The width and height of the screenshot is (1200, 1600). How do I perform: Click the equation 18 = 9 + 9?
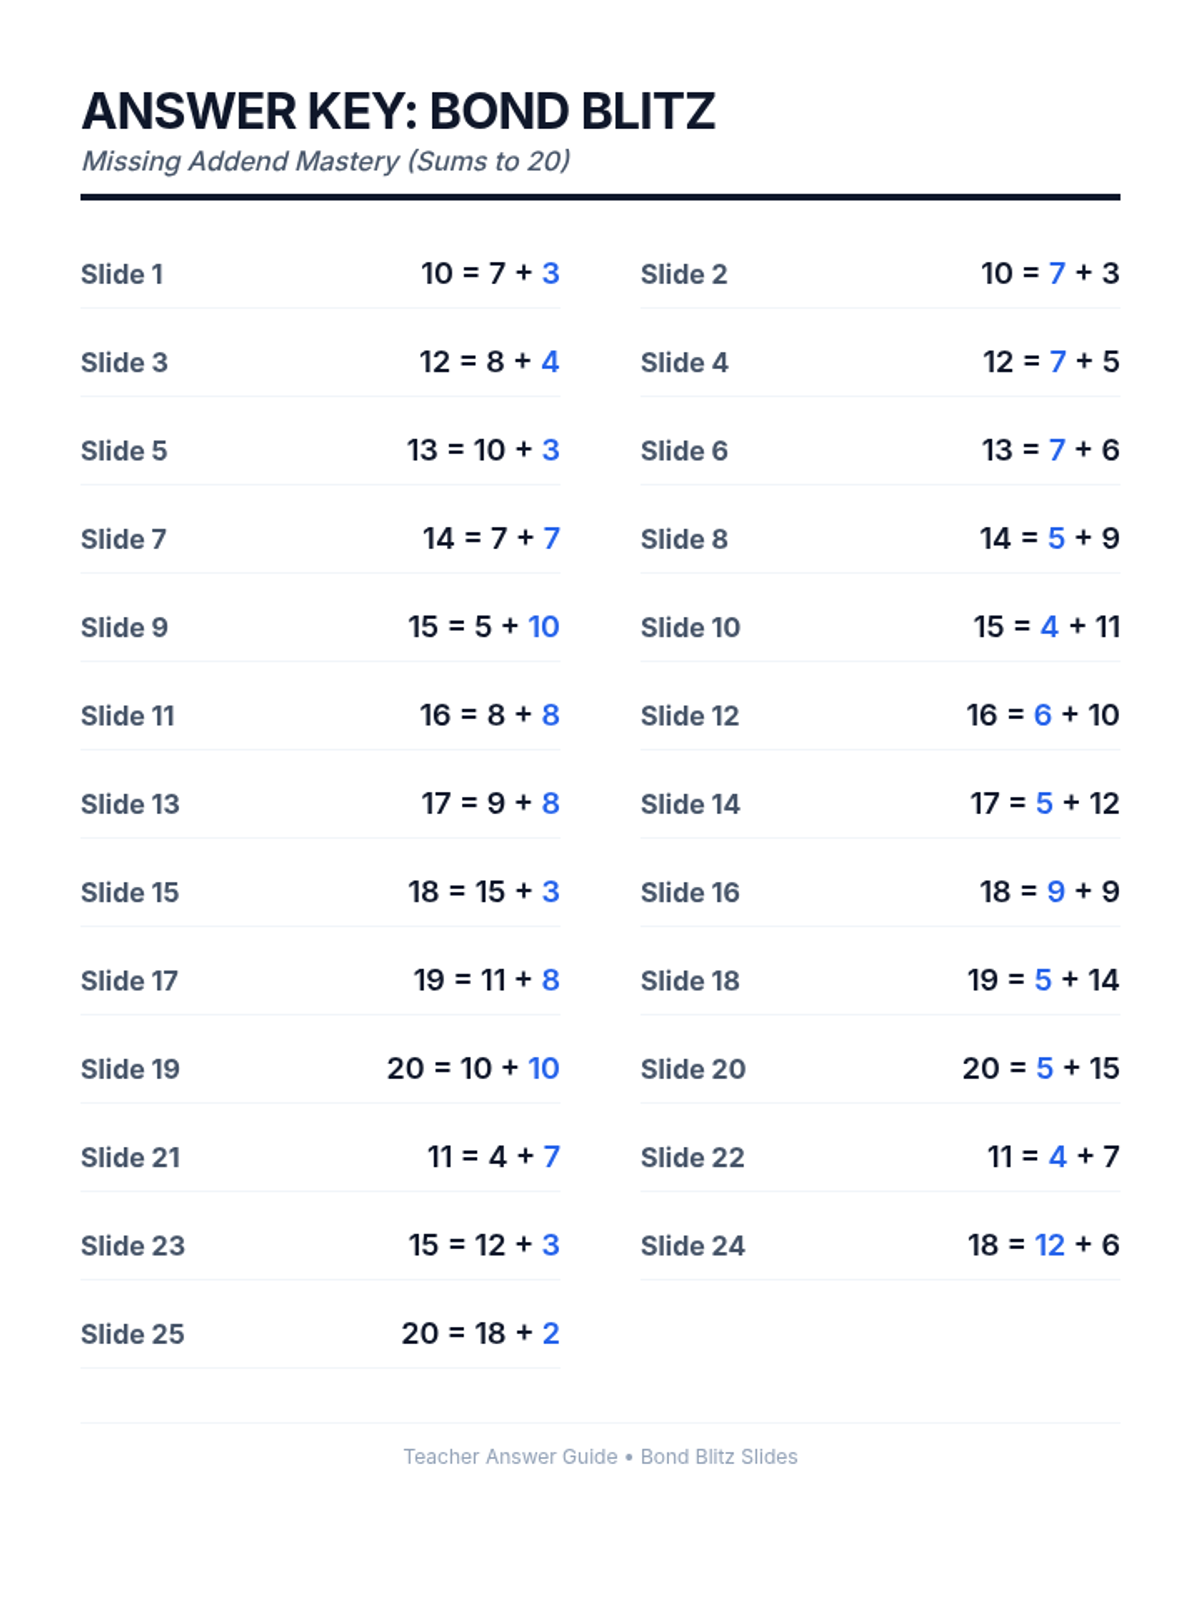1049,892
